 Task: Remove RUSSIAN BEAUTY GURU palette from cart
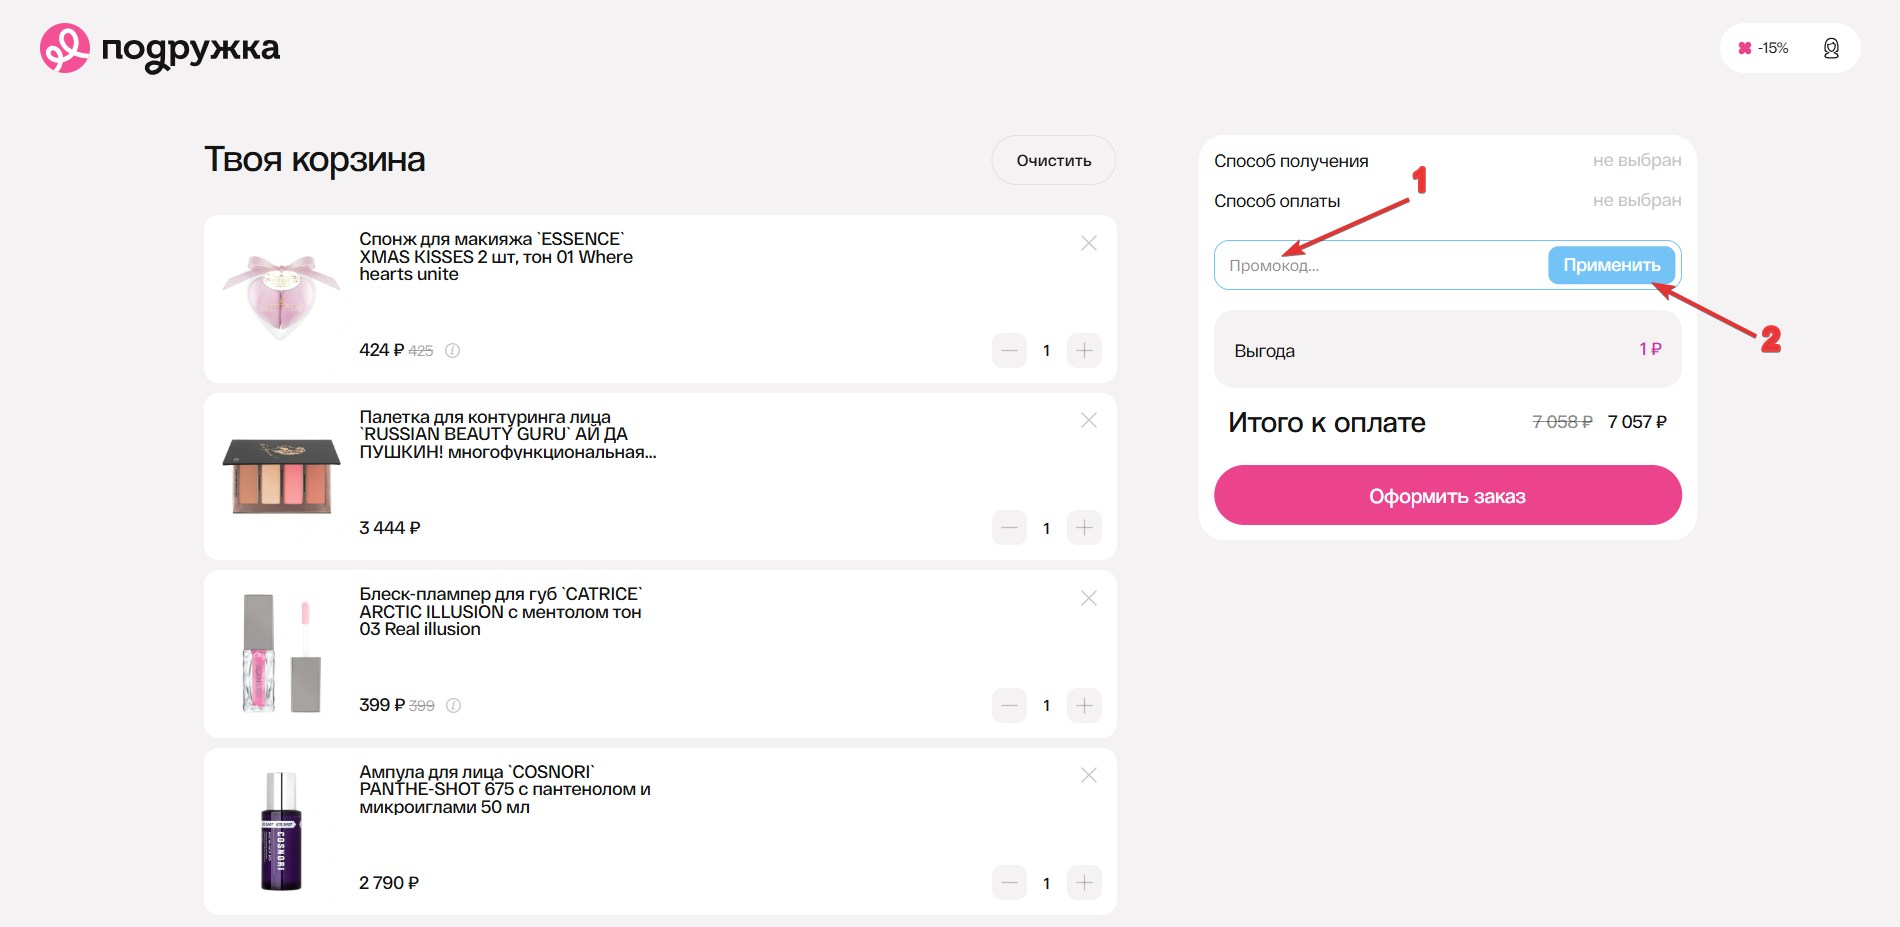pos(1089,421)
